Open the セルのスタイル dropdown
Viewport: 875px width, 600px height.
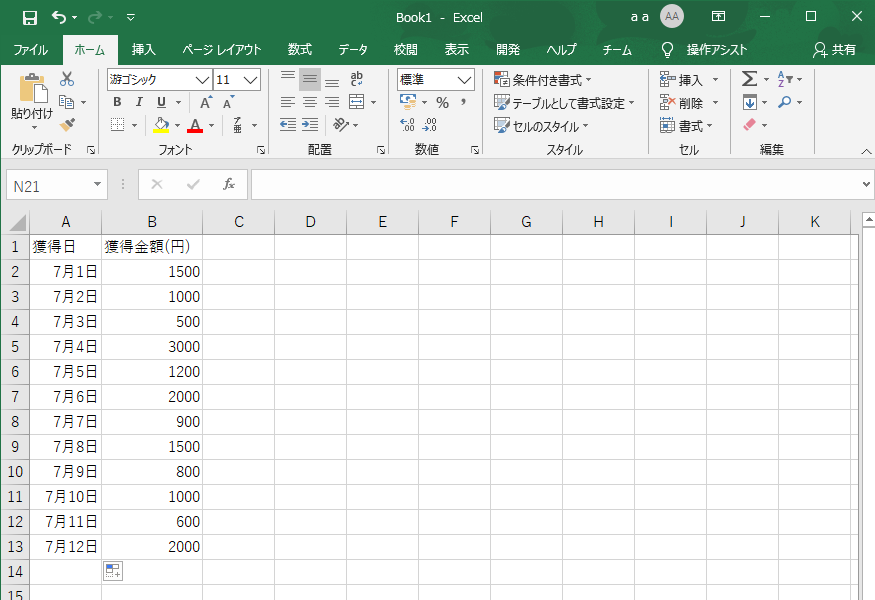pyautogui.click(x=541, y=126)
